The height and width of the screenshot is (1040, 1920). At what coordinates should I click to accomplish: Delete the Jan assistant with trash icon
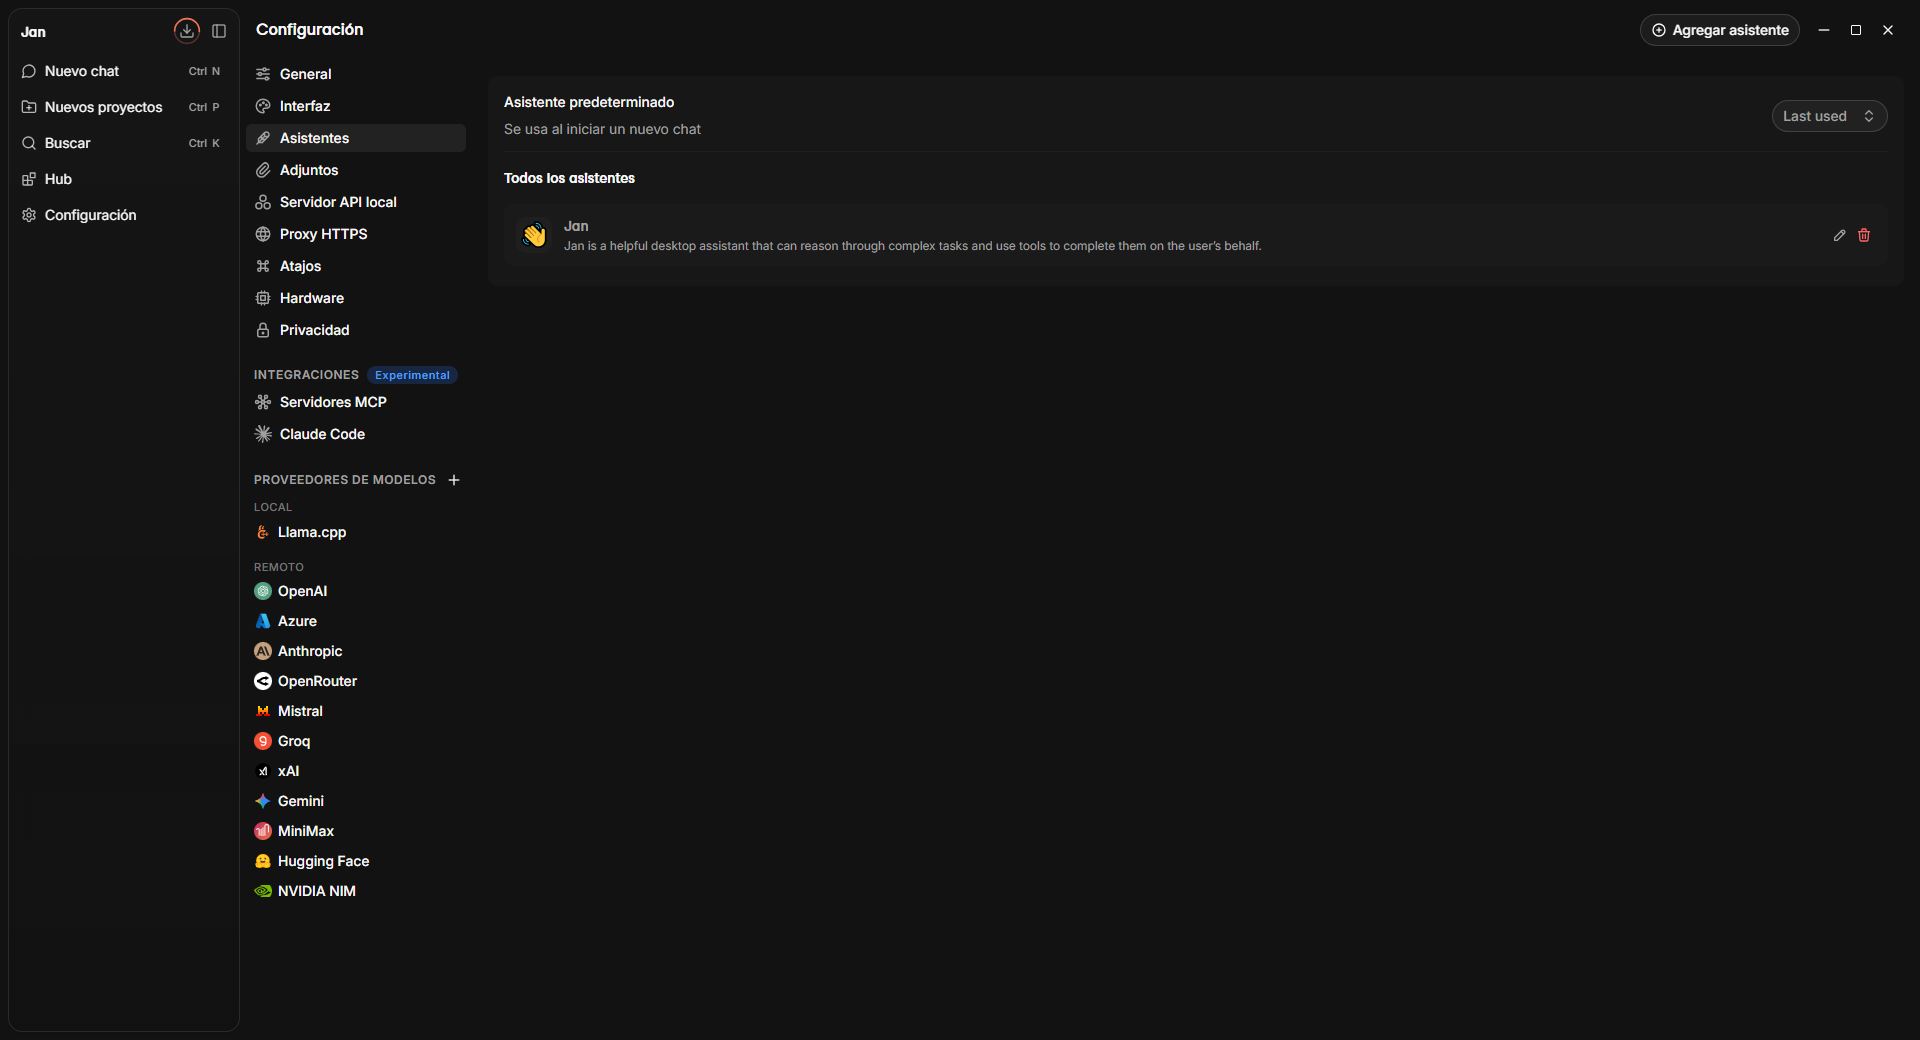click(1864, 235)
